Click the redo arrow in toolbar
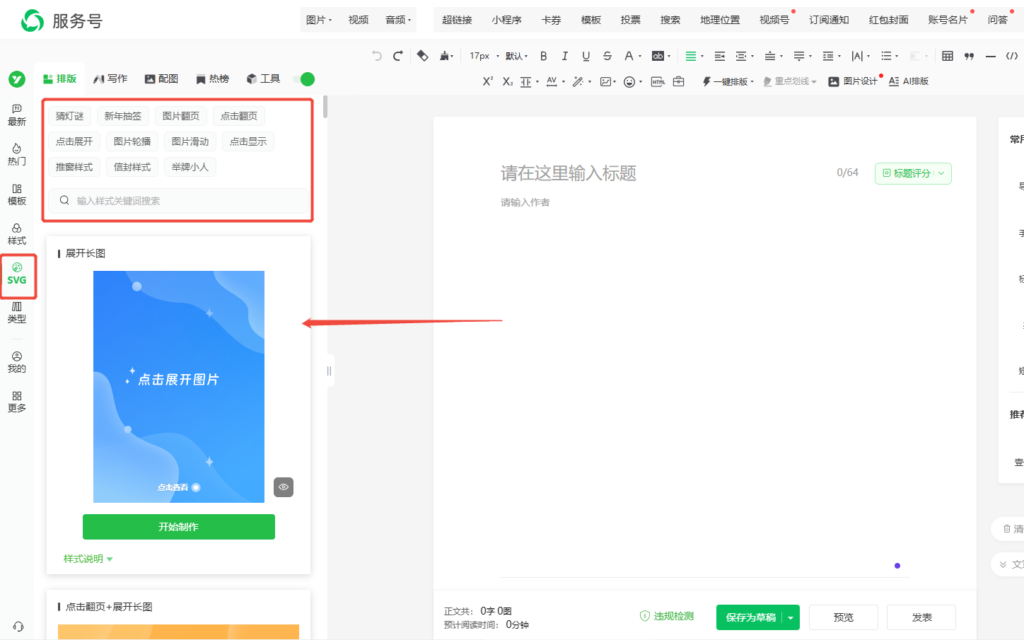Viewport: 1024px width, 640px height. (398, 56)
